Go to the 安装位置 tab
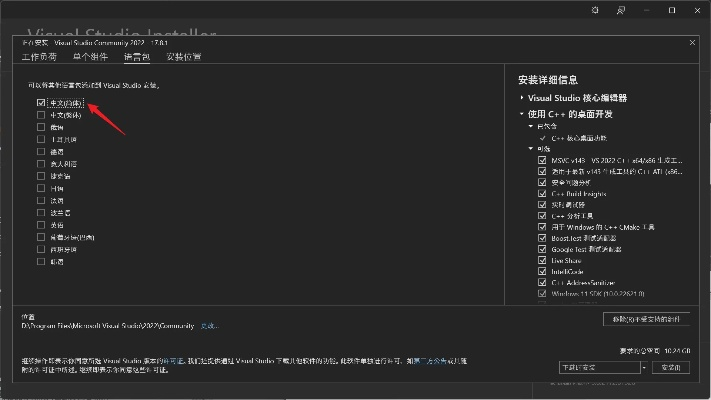The height and width of the screenshot is (400, 711). pos(184,57)
